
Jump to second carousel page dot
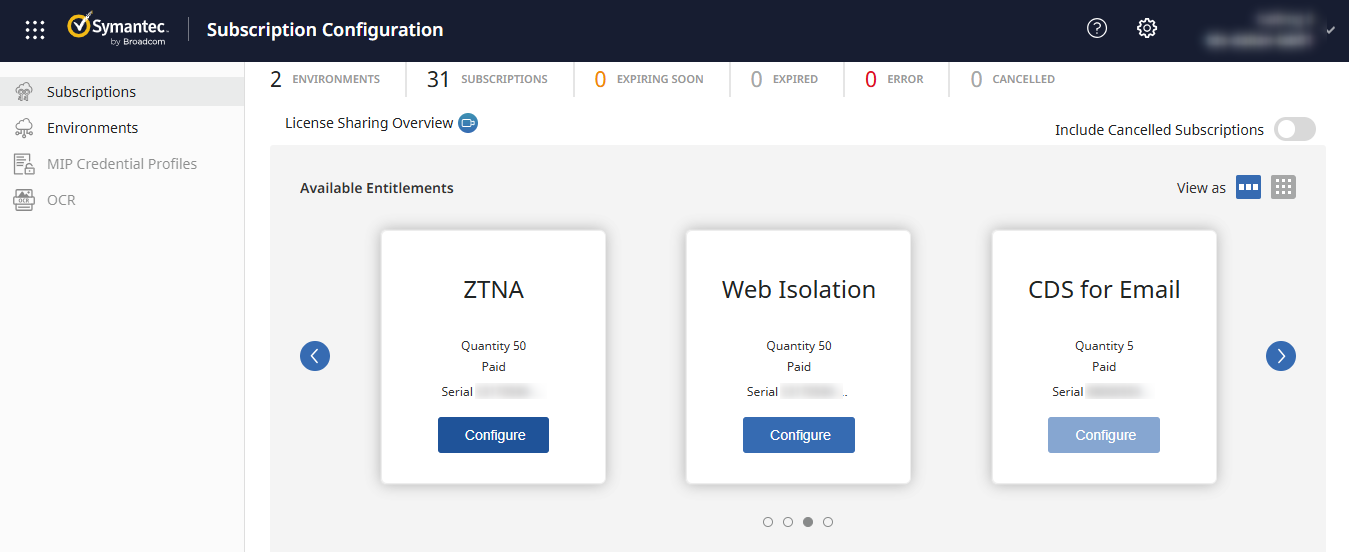pos(788,522)
